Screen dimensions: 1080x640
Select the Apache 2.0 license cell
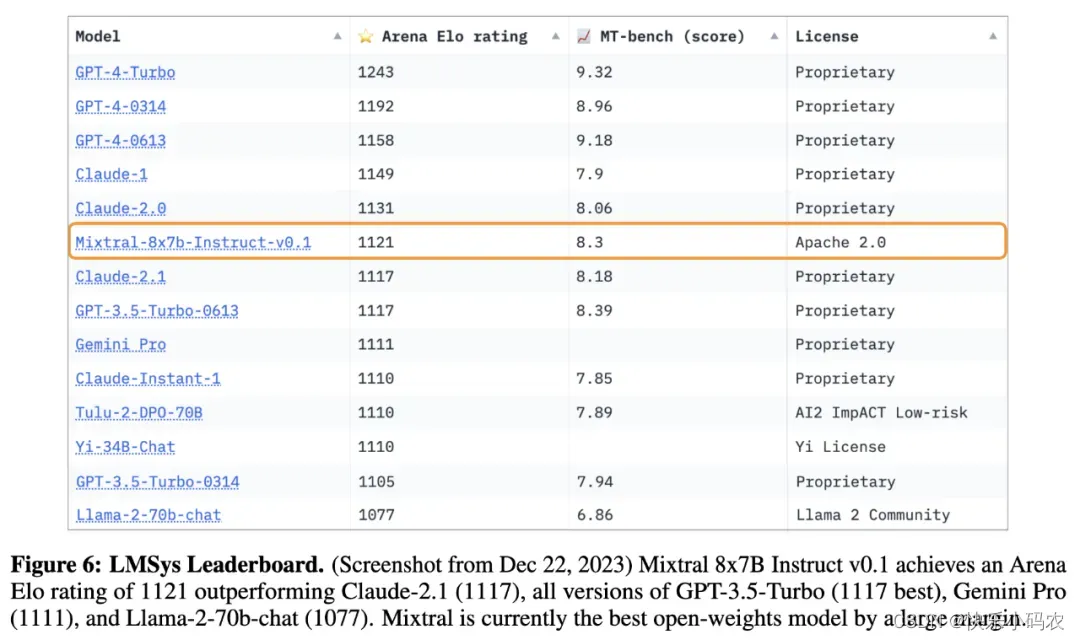pyautogui.click(x=840, y=242)
